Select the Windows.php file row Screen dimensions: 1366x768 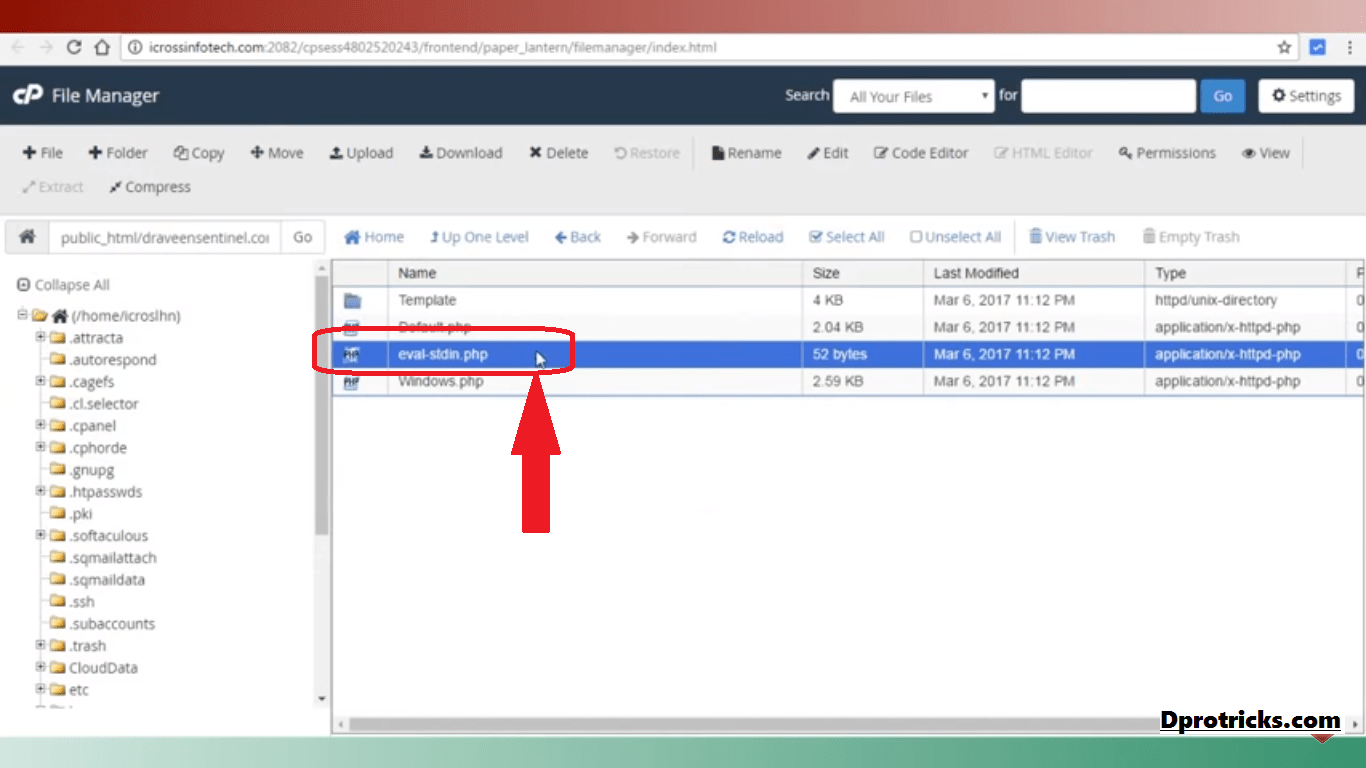pyautogui.click(x=848, y=381)
